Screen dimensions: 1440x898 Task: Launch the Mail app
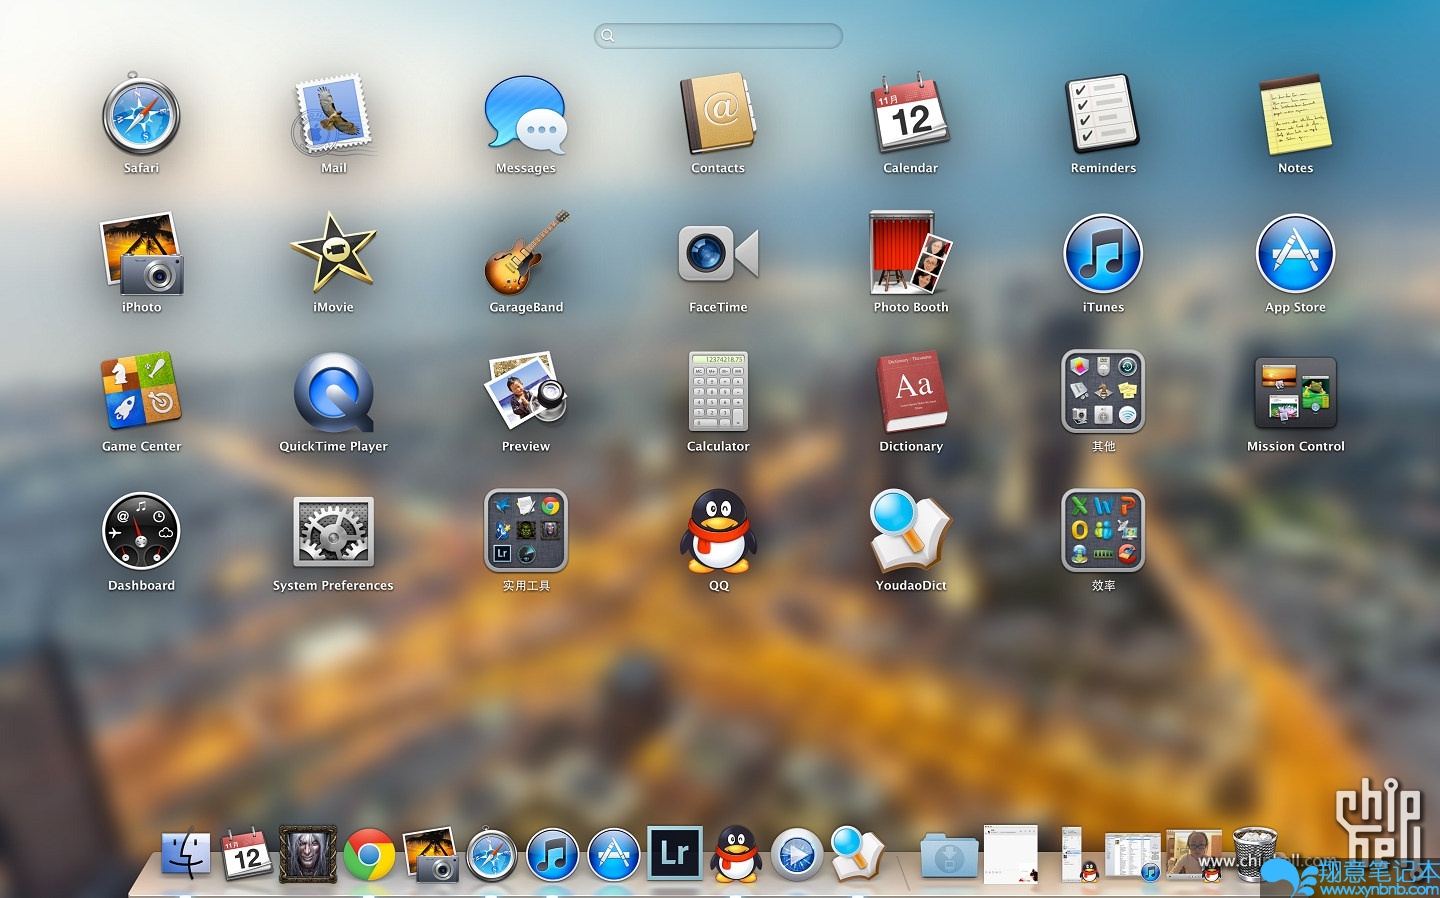334,115
